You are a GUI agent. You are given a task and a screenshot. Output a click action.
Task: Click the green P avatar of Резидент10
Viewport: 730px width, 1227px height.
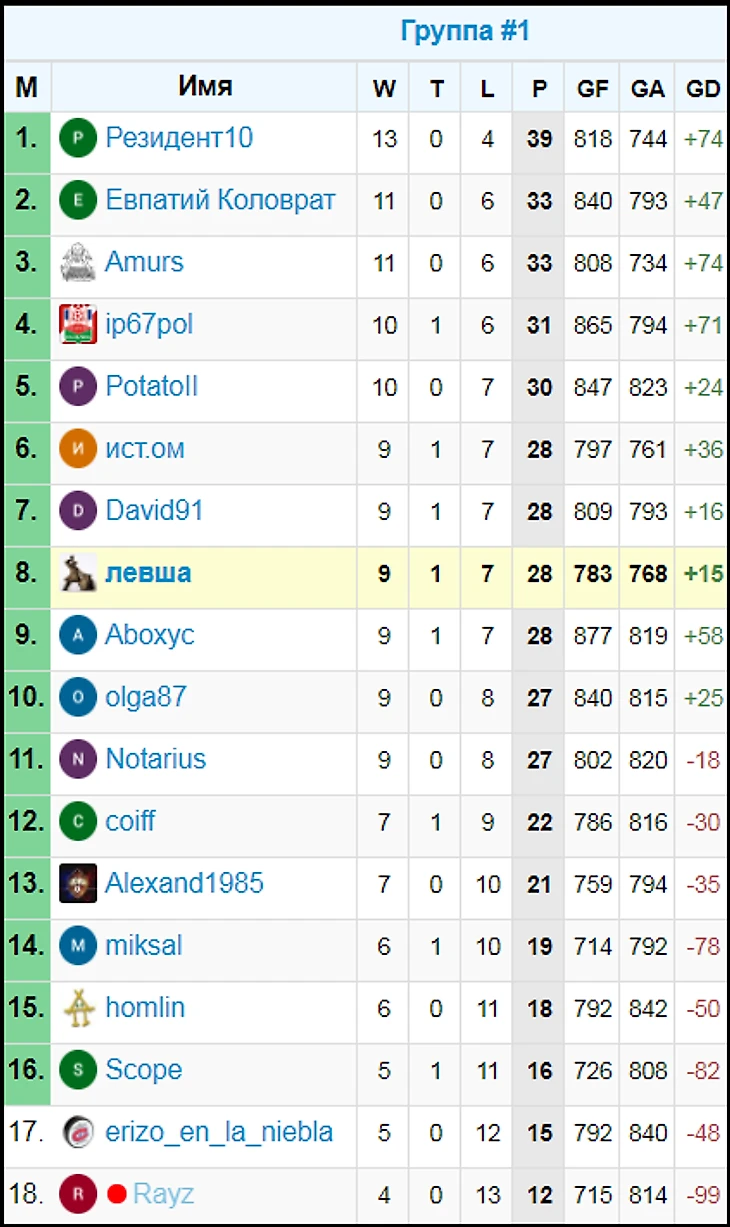[x=78, y=139]
